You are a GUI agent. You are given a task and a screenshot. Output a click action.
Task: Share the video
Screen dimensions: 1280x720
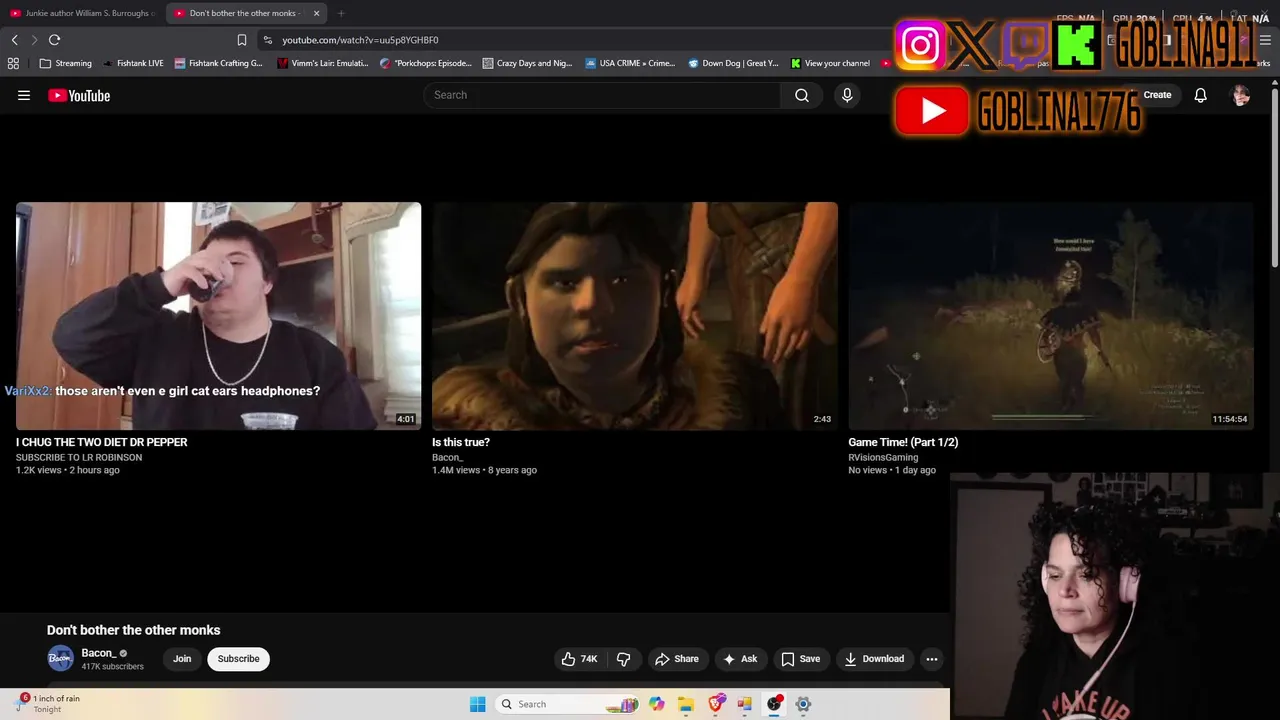(676, 659)
